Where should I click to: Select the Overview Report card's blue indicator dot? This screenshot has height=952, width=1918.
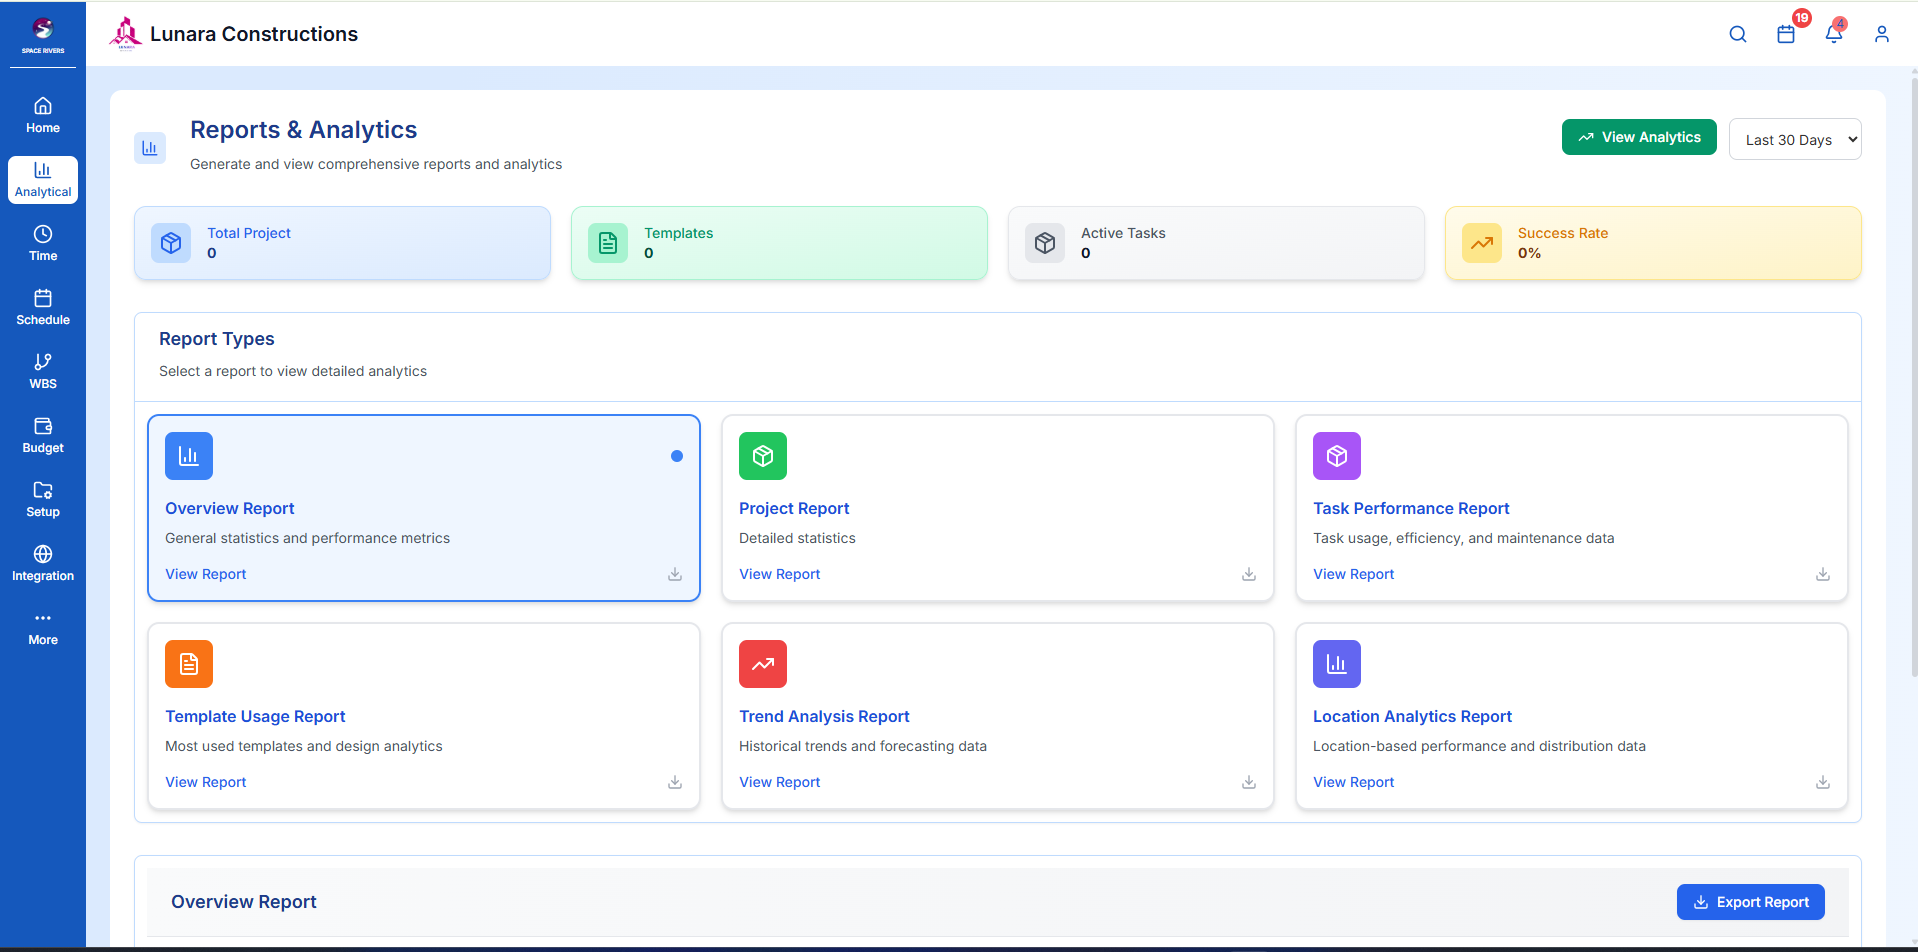pyautogui.click(x=677, y=456)
